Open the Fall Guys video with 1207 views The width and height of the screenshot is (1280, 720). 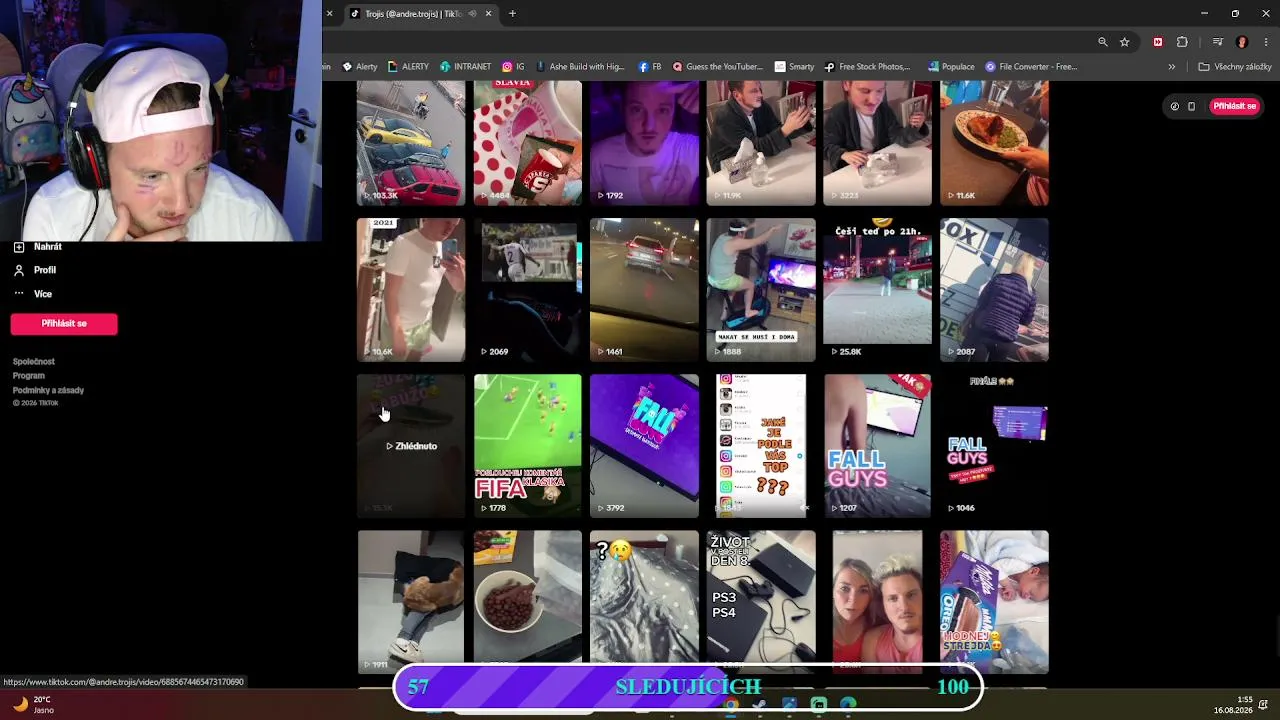point(877,446)
